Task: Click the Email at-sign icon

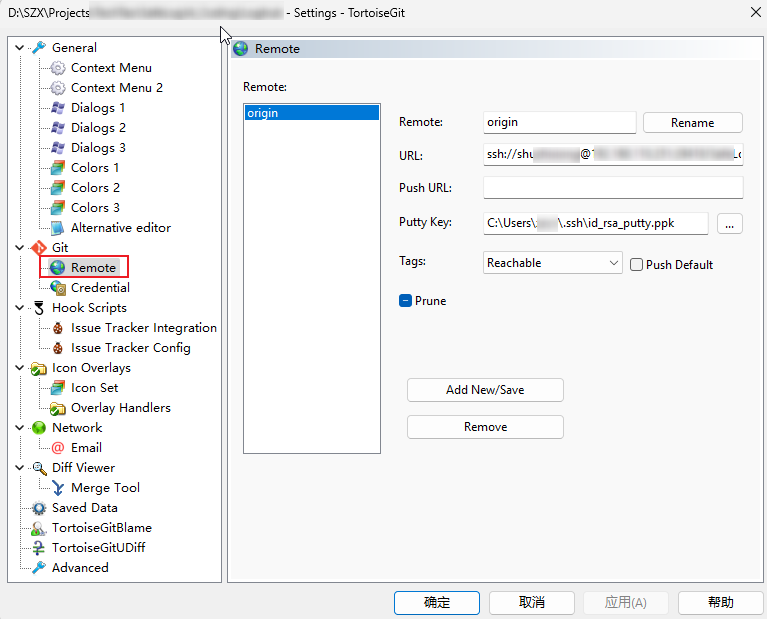Action: [x=58, y=448]
